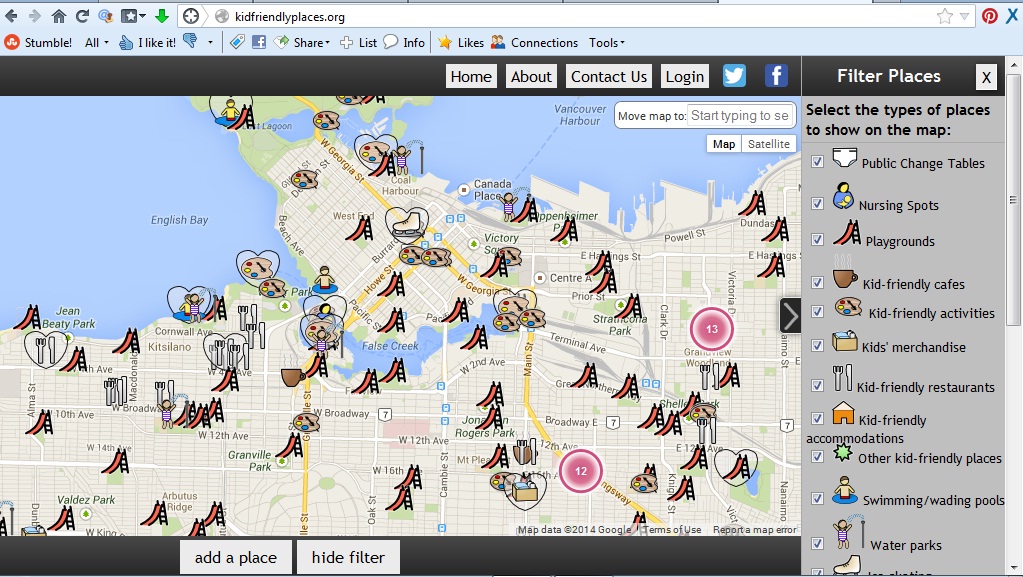Go to the Home page
Image resolution: width=1023 pixels, height=577 pixels.
tap(471, 76)
